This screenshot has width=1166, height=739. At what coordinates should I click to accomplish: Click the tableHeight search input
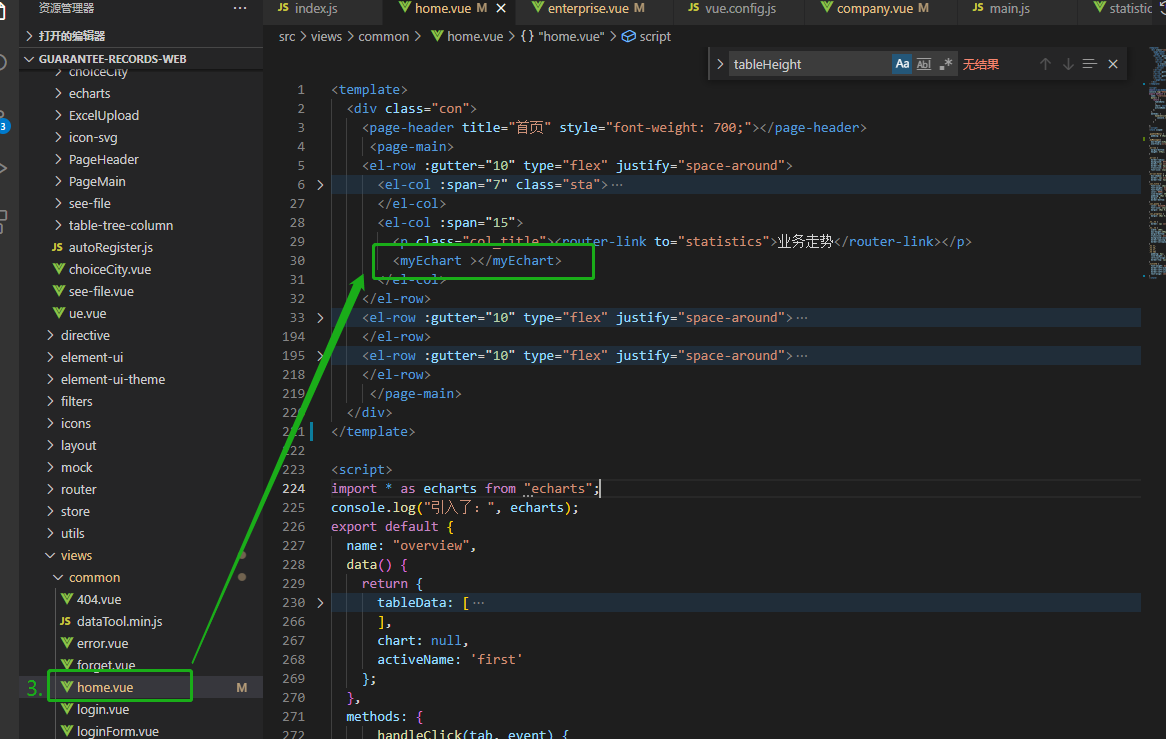click(809, 64)
